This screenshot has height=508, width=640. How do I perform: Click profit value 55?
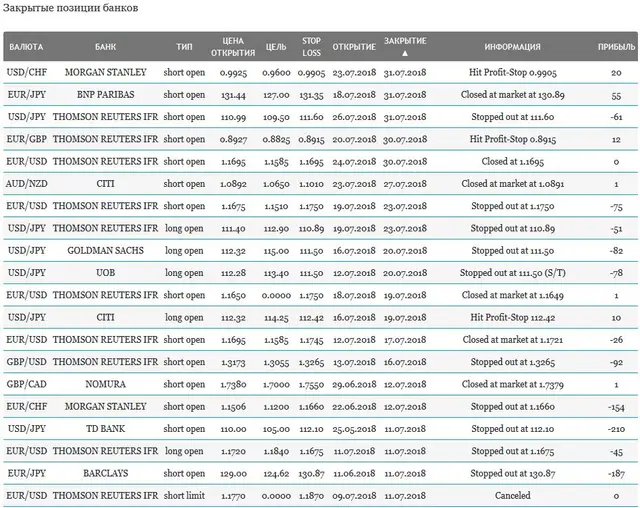pyautogui.click(x=616, y=95)
